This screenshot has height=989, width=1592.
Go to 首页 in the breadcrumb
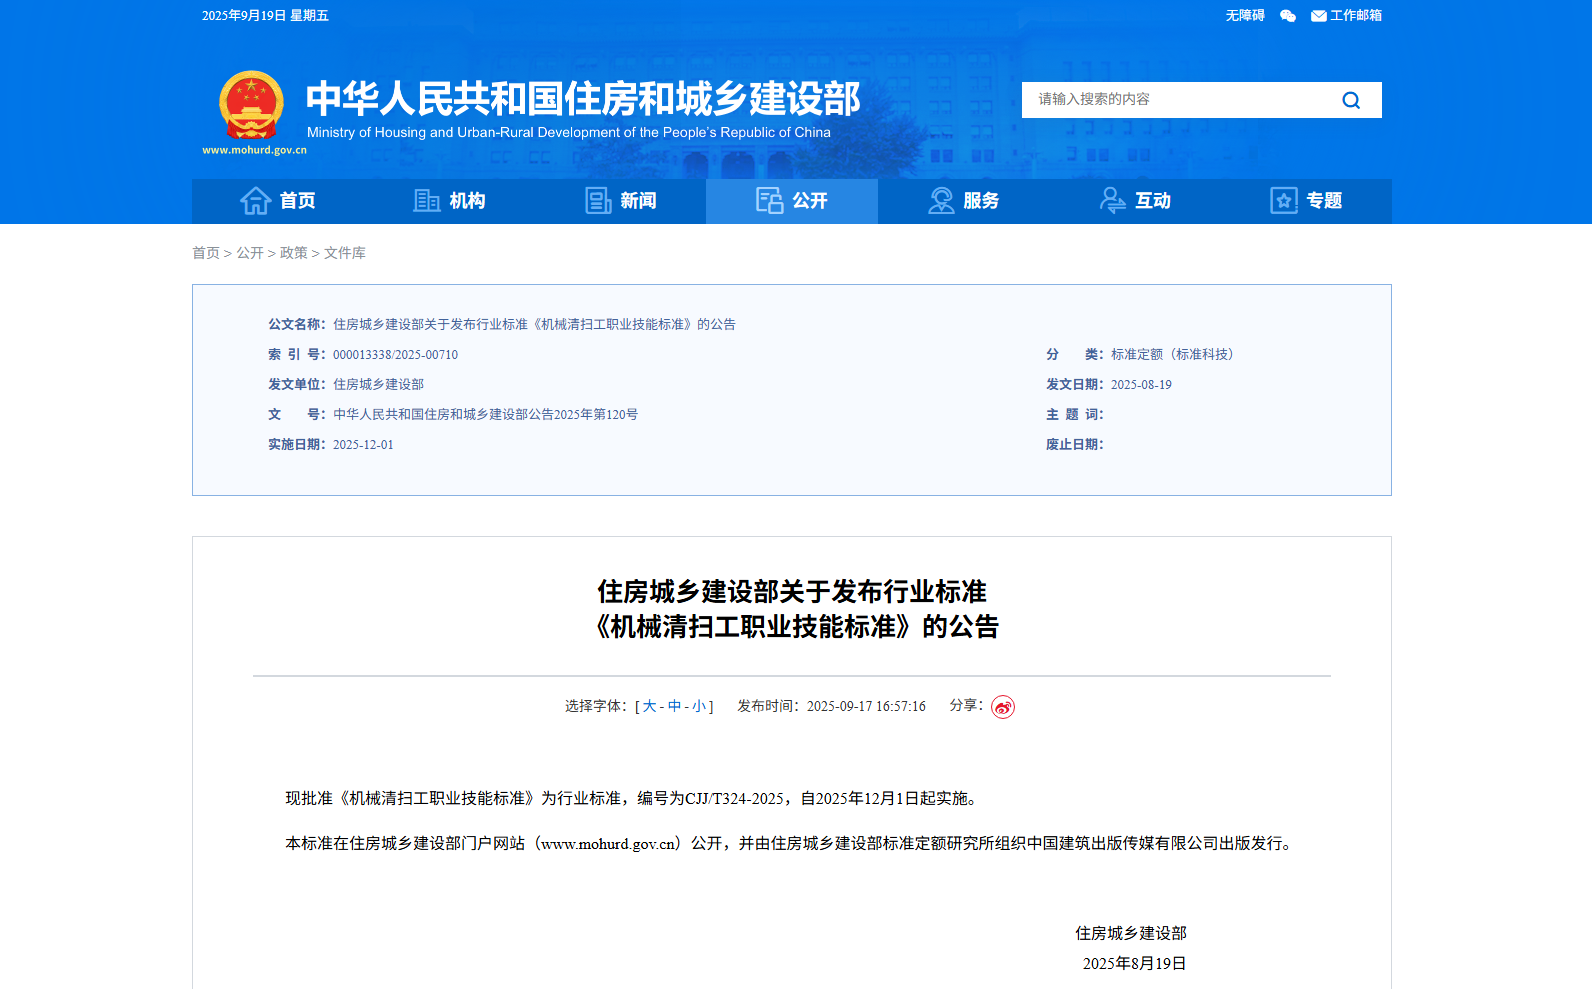[x=206, y=253]
